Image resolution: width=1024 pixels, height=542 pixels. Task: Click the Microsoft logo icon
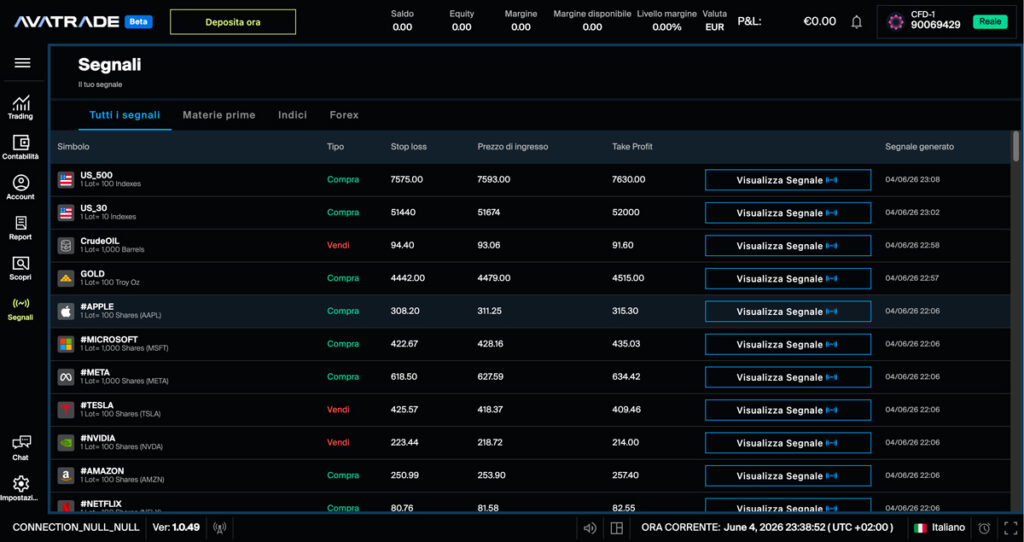[x=65, y=344]
